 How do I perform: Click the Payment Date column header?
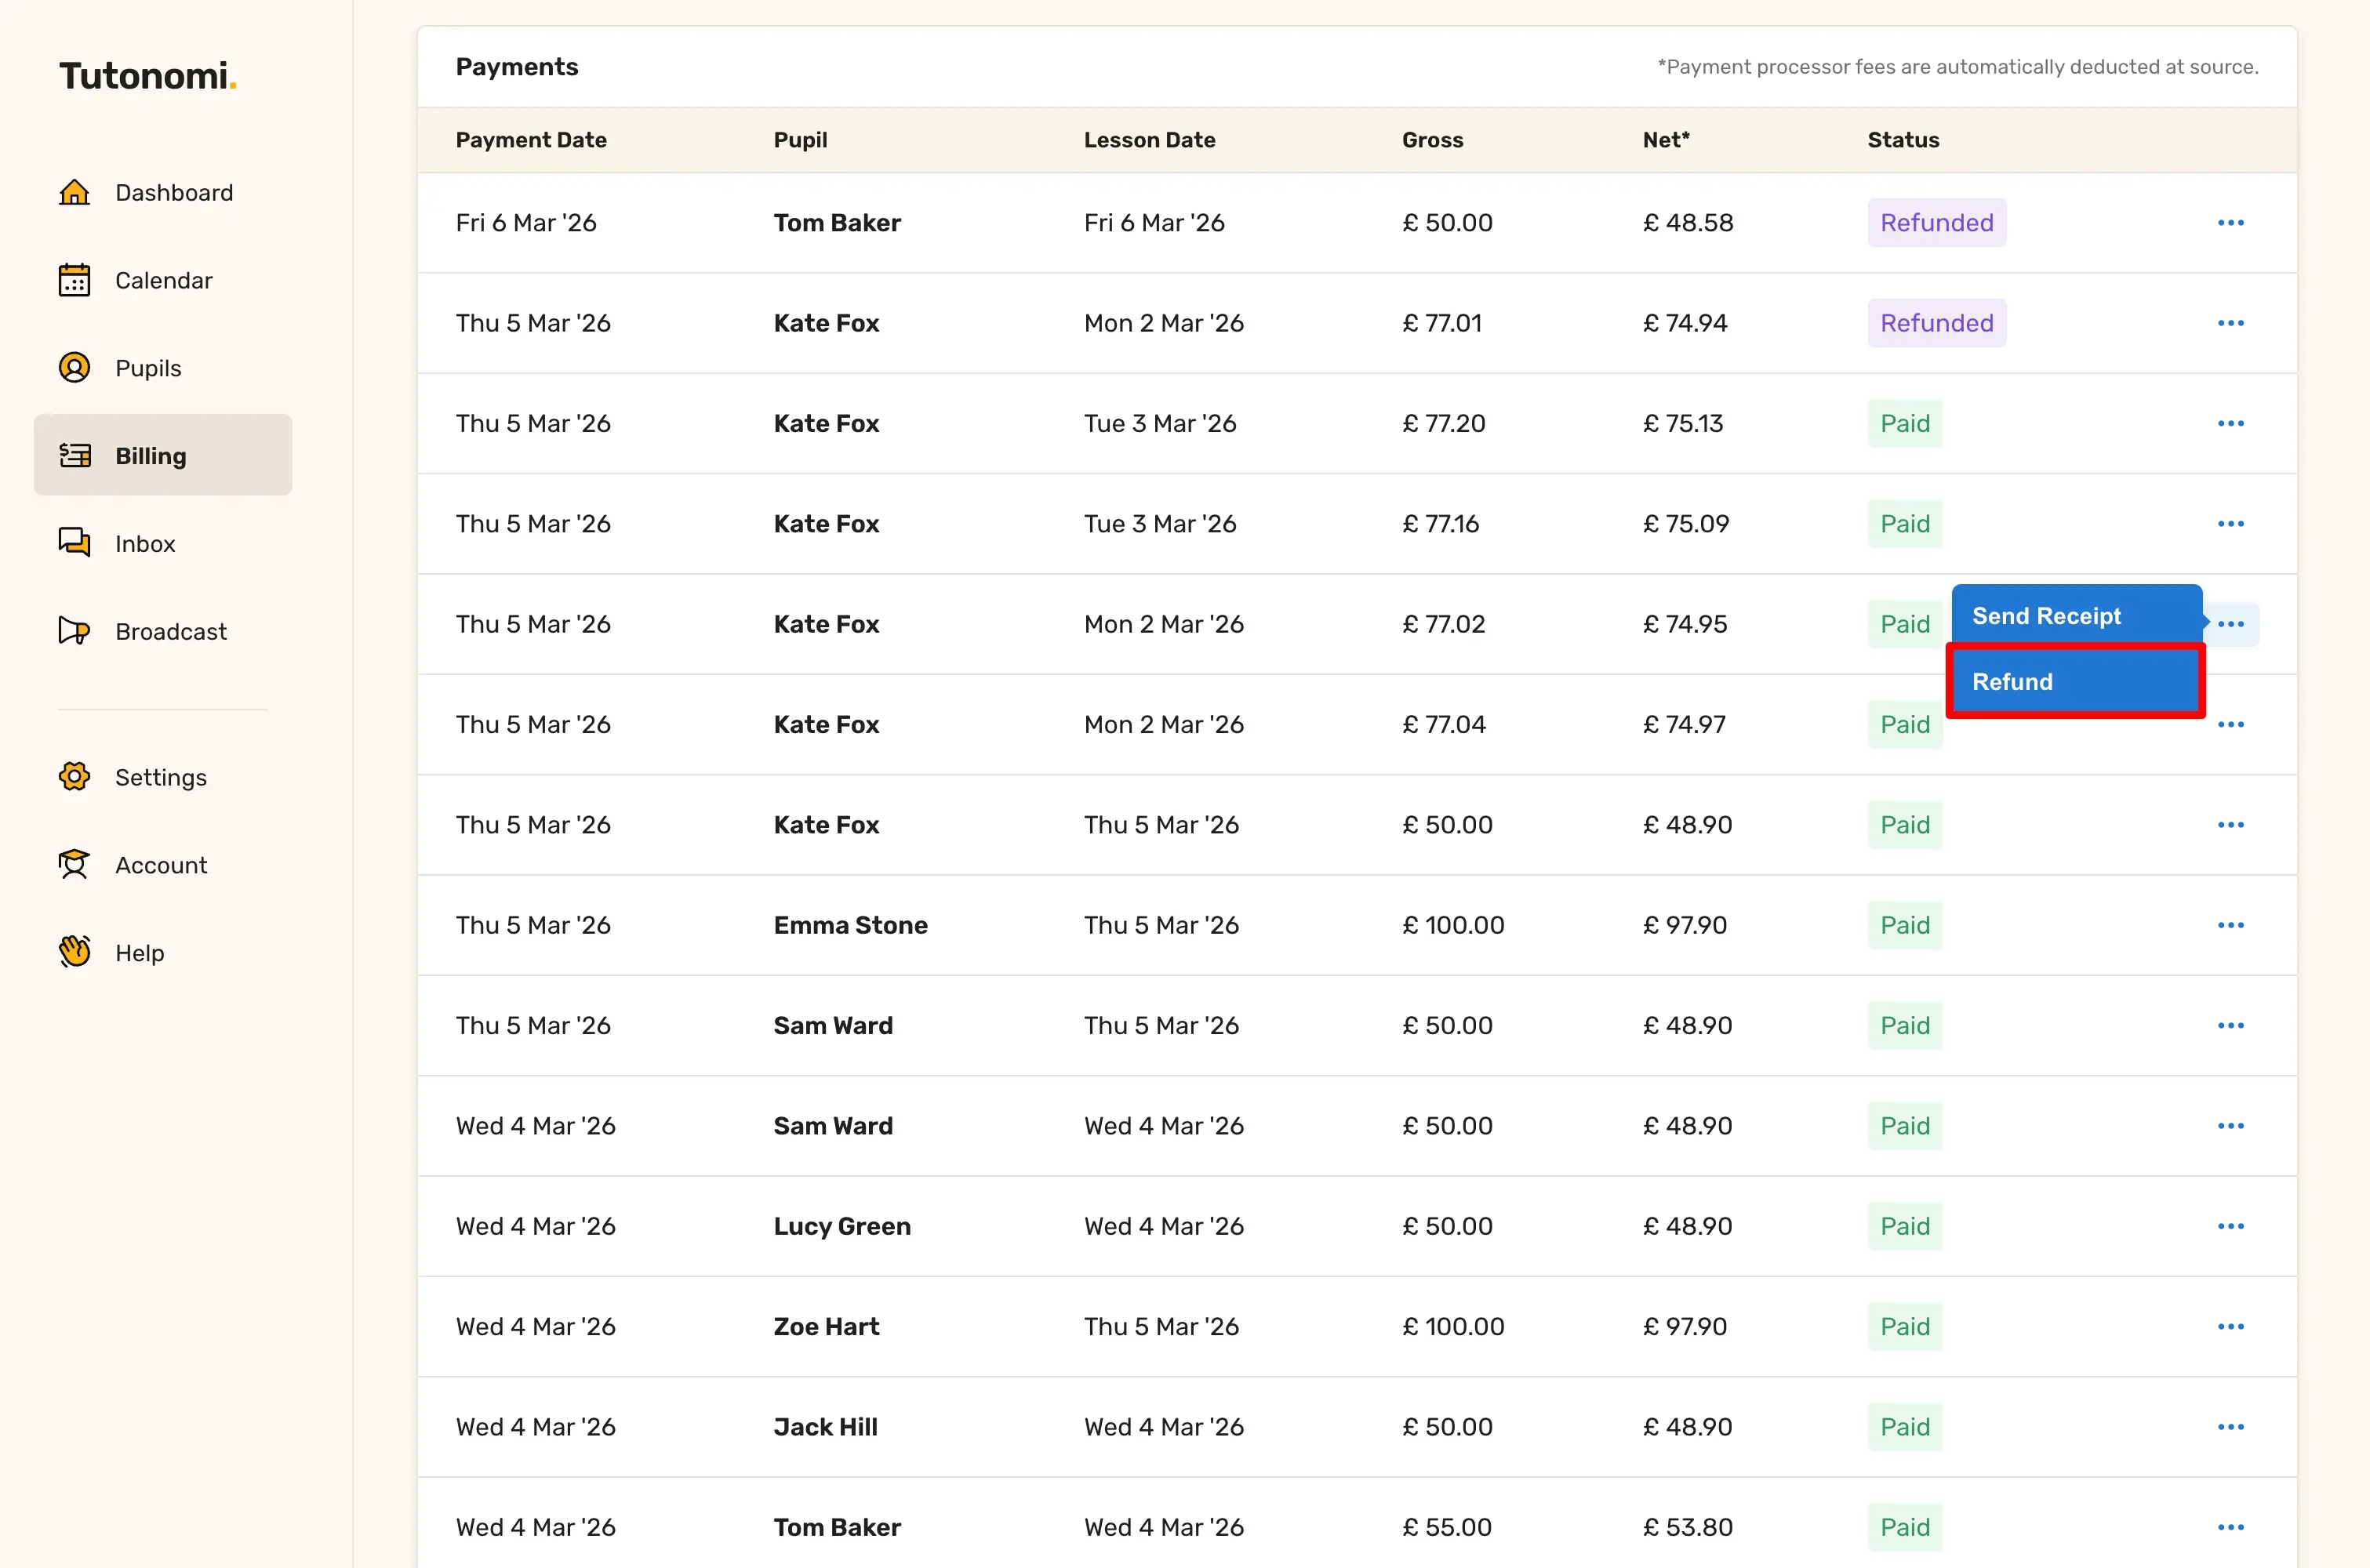pos(531,140)
